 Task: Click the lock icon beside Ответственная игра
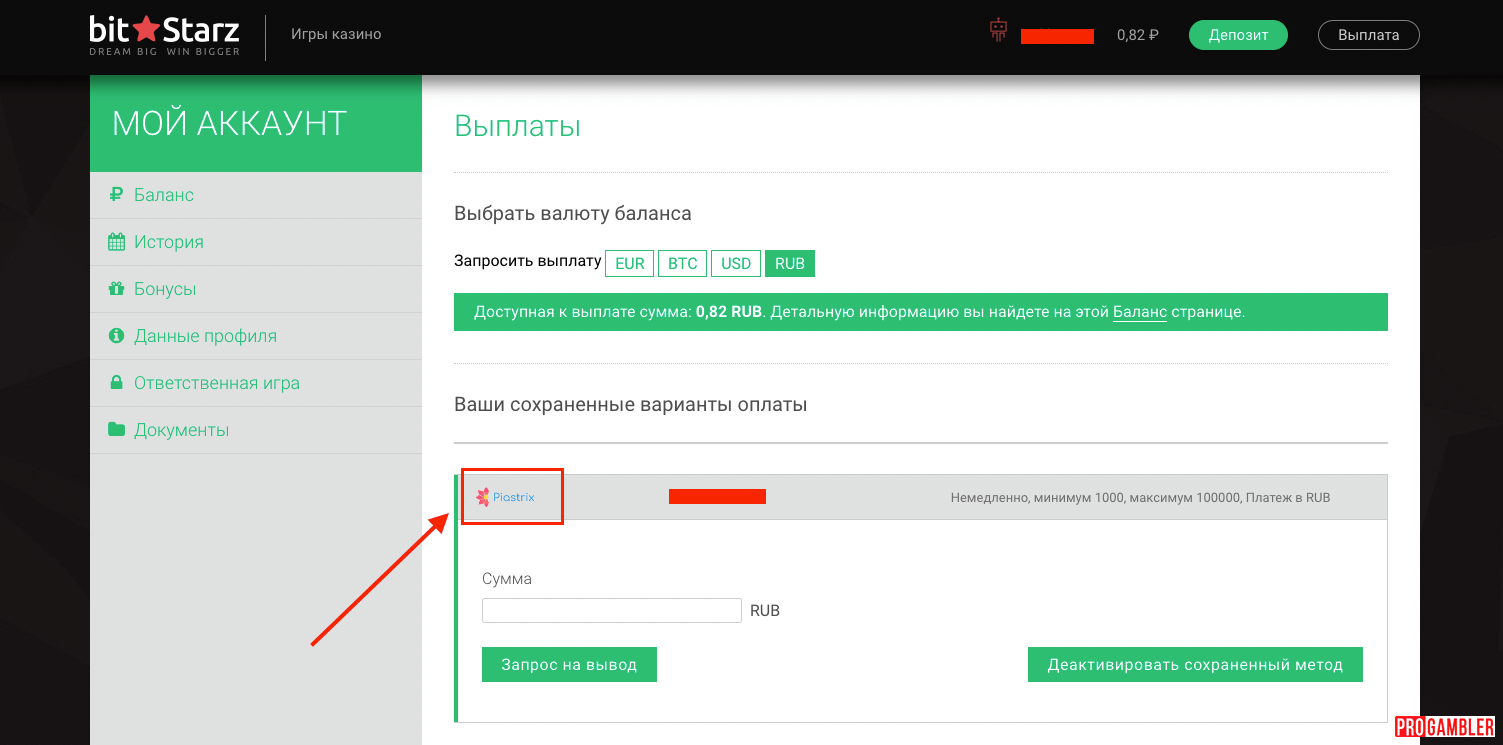click(116, 383)
